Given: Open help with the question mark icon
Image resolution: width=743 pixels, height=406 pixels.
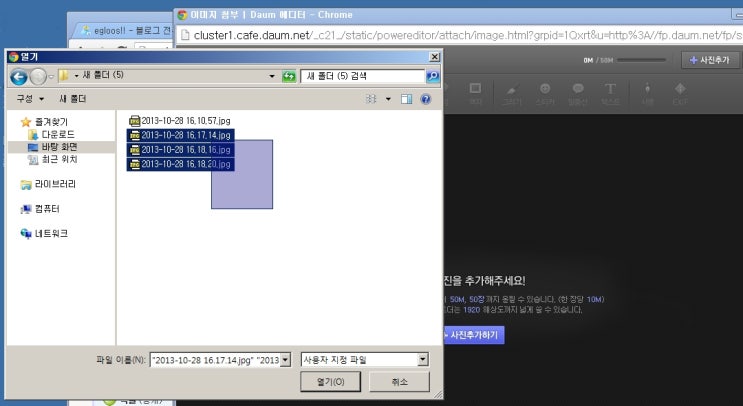Looking at the screenshot, I should click(x=426, y=99).
